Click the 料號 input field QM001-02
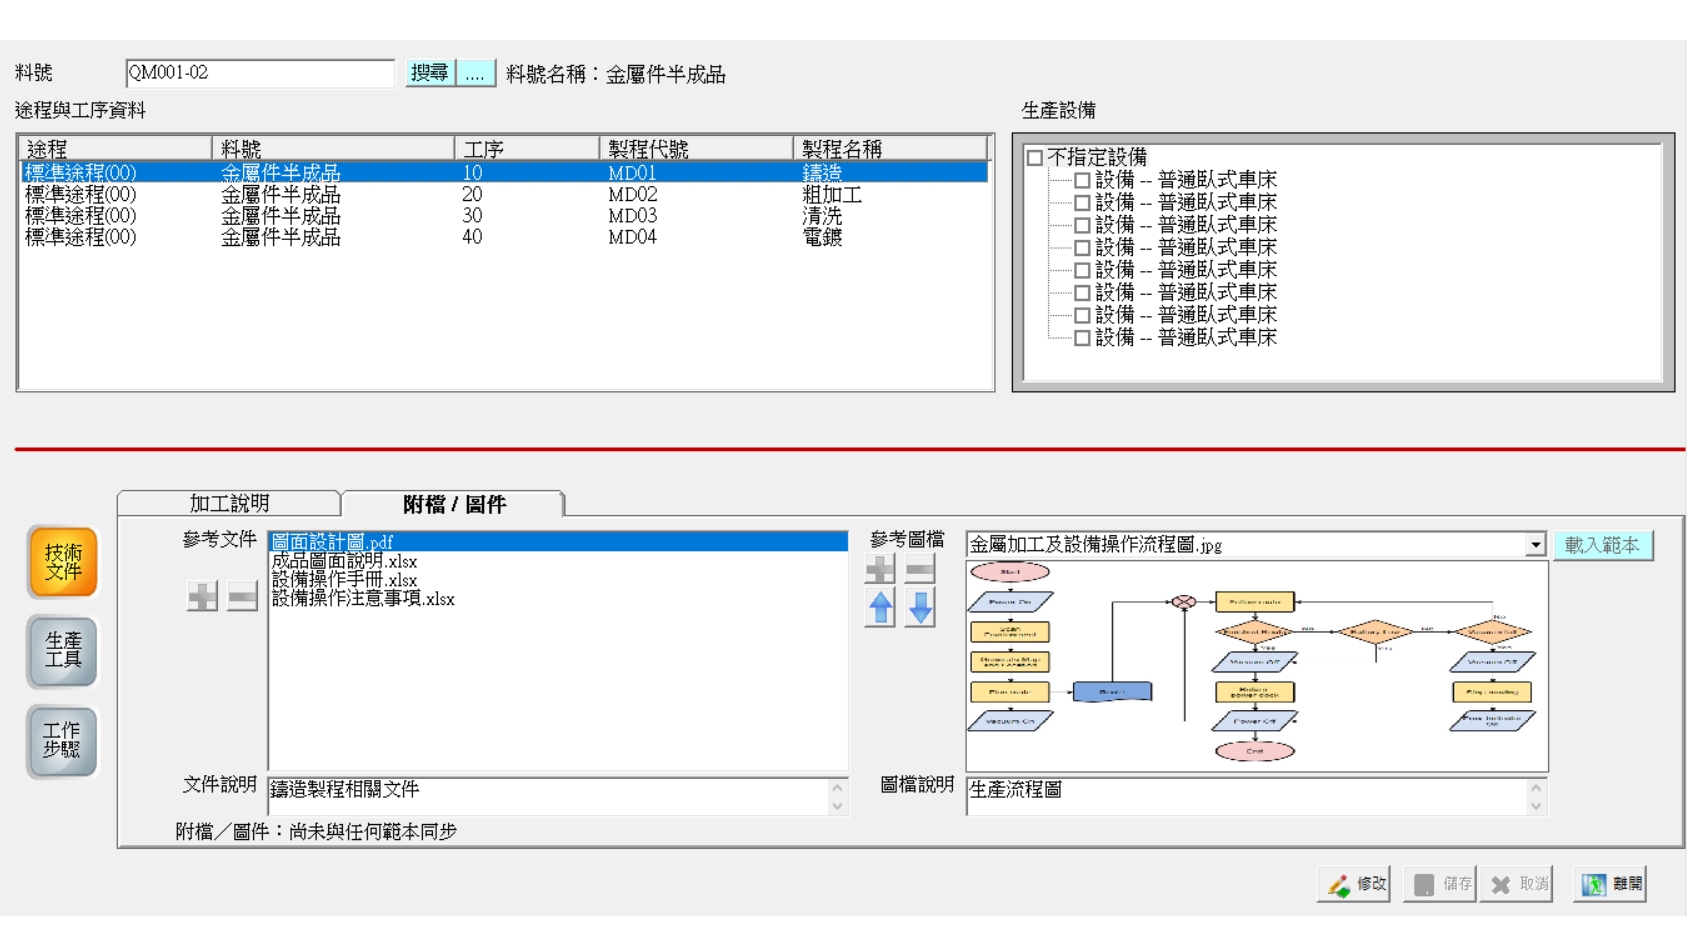1688x939 pixels. point(260,73)
